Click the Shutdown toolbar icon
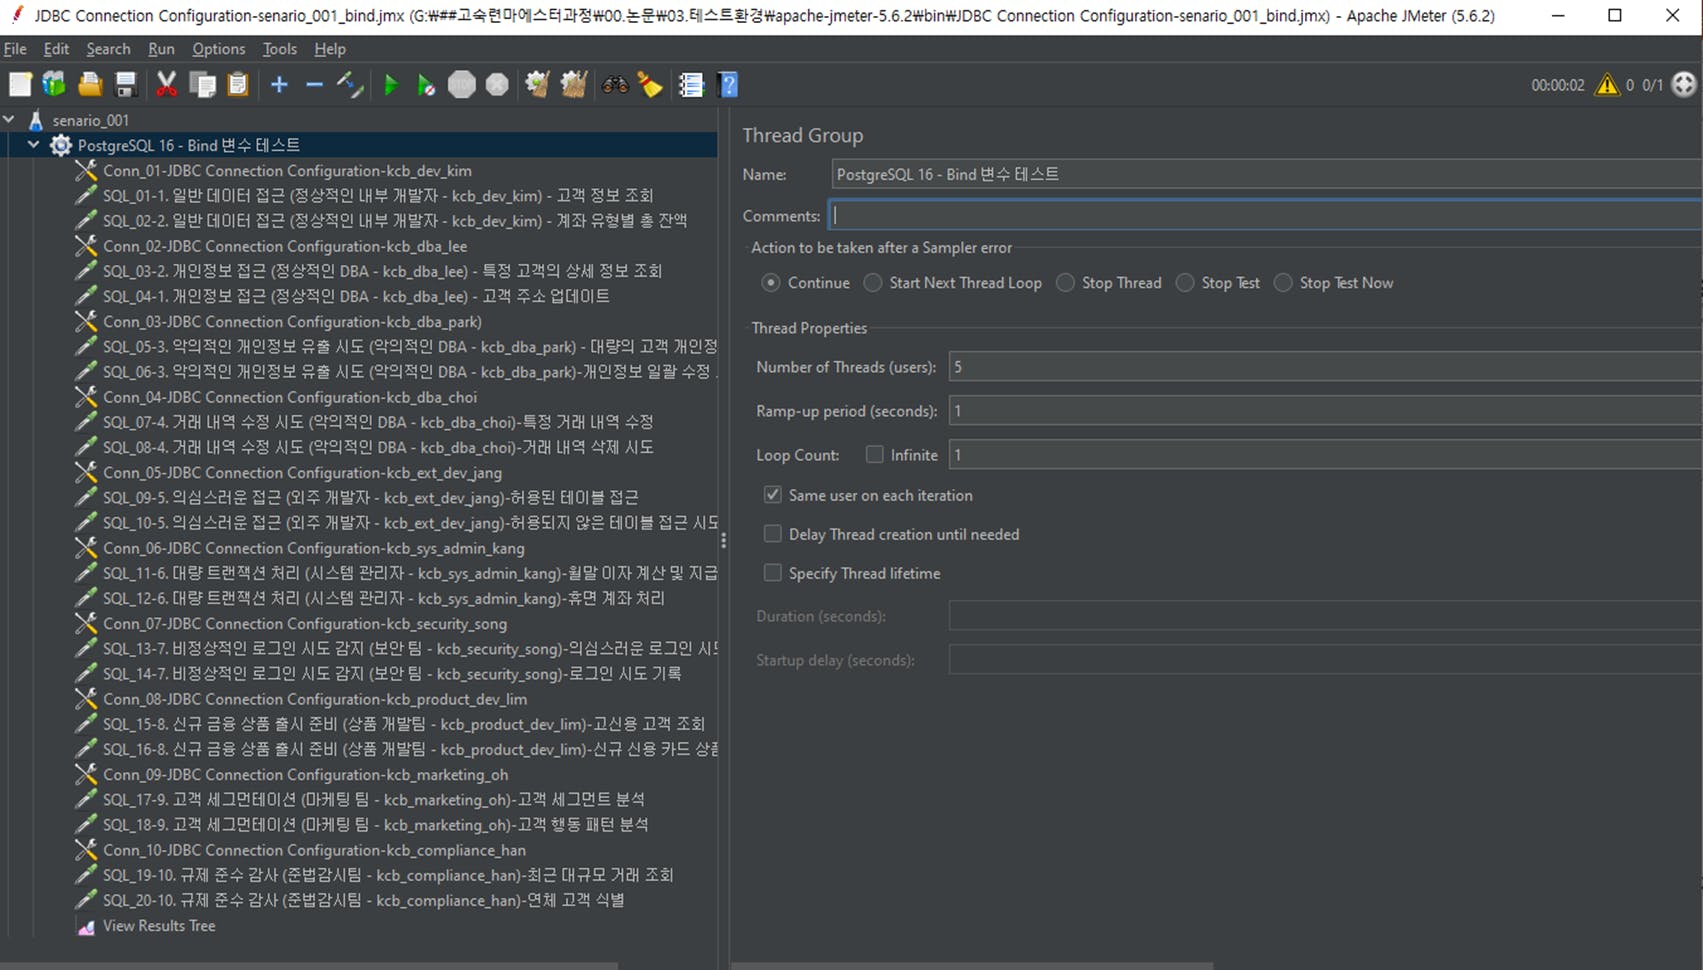The width and height of the screenshot is (1703, 970). [497, 85]
